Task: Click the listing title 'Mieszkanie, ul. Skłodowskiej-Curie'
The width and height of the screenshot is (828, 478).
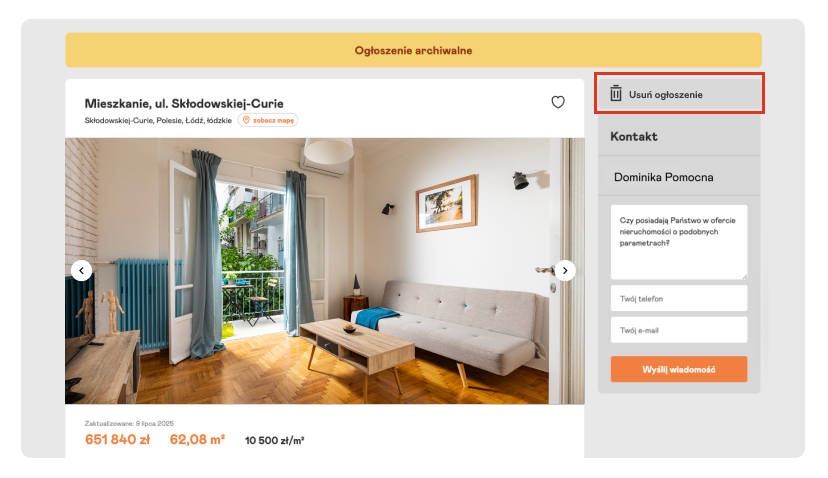Action: pos(184,104)
